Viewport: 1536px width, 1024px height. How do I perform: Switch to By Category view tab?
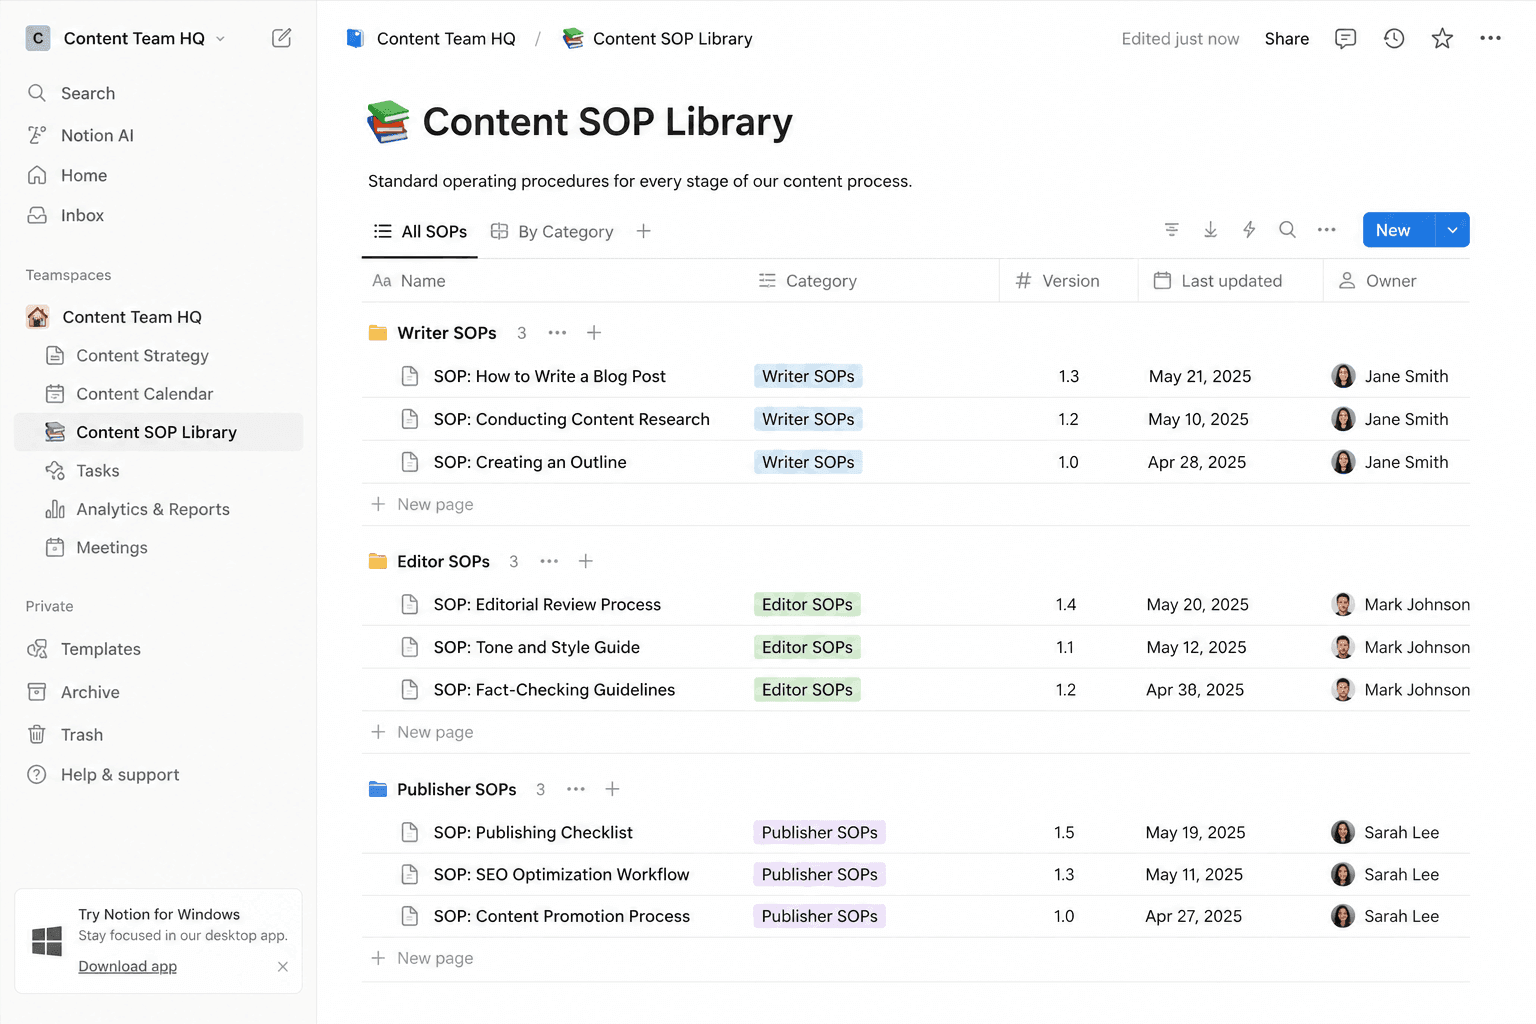point(552,231)
